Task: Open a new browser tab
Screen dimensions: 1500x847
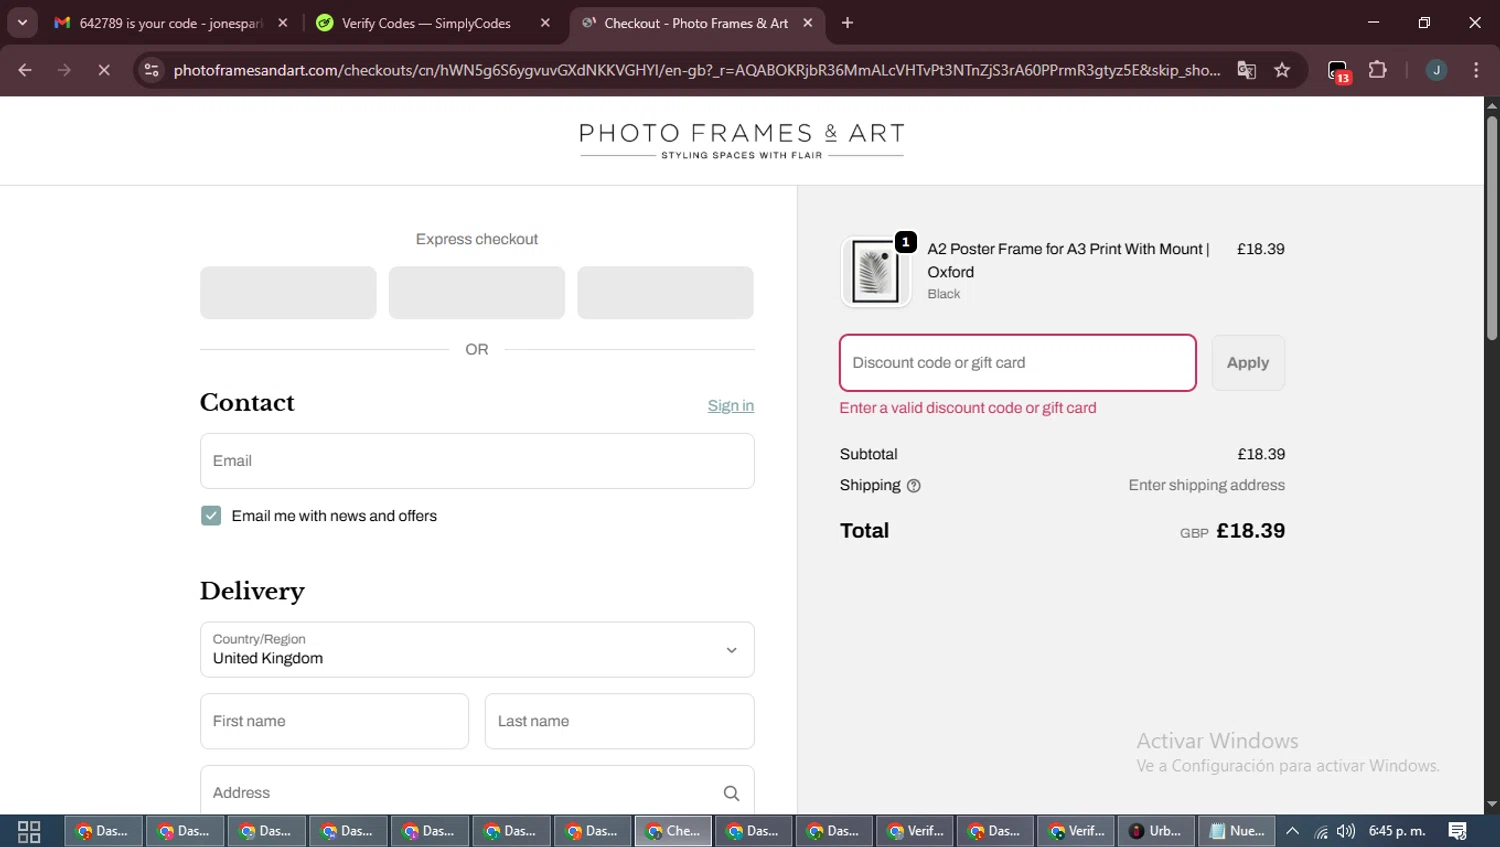Action: coord(848,23)
